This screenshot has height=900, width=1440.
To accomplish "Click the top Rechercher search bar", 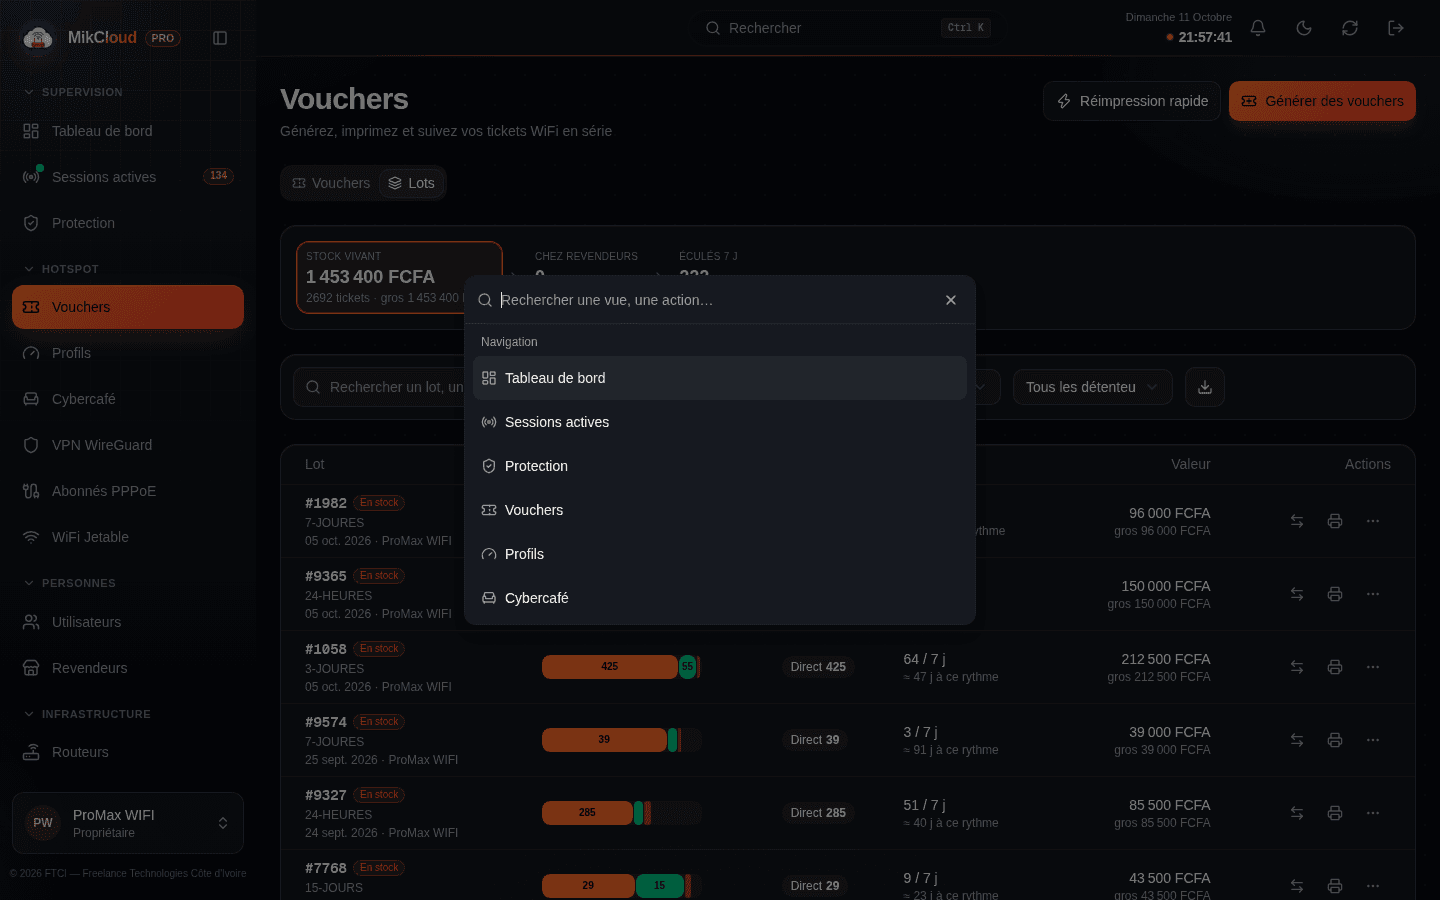I will click(846, 28).
